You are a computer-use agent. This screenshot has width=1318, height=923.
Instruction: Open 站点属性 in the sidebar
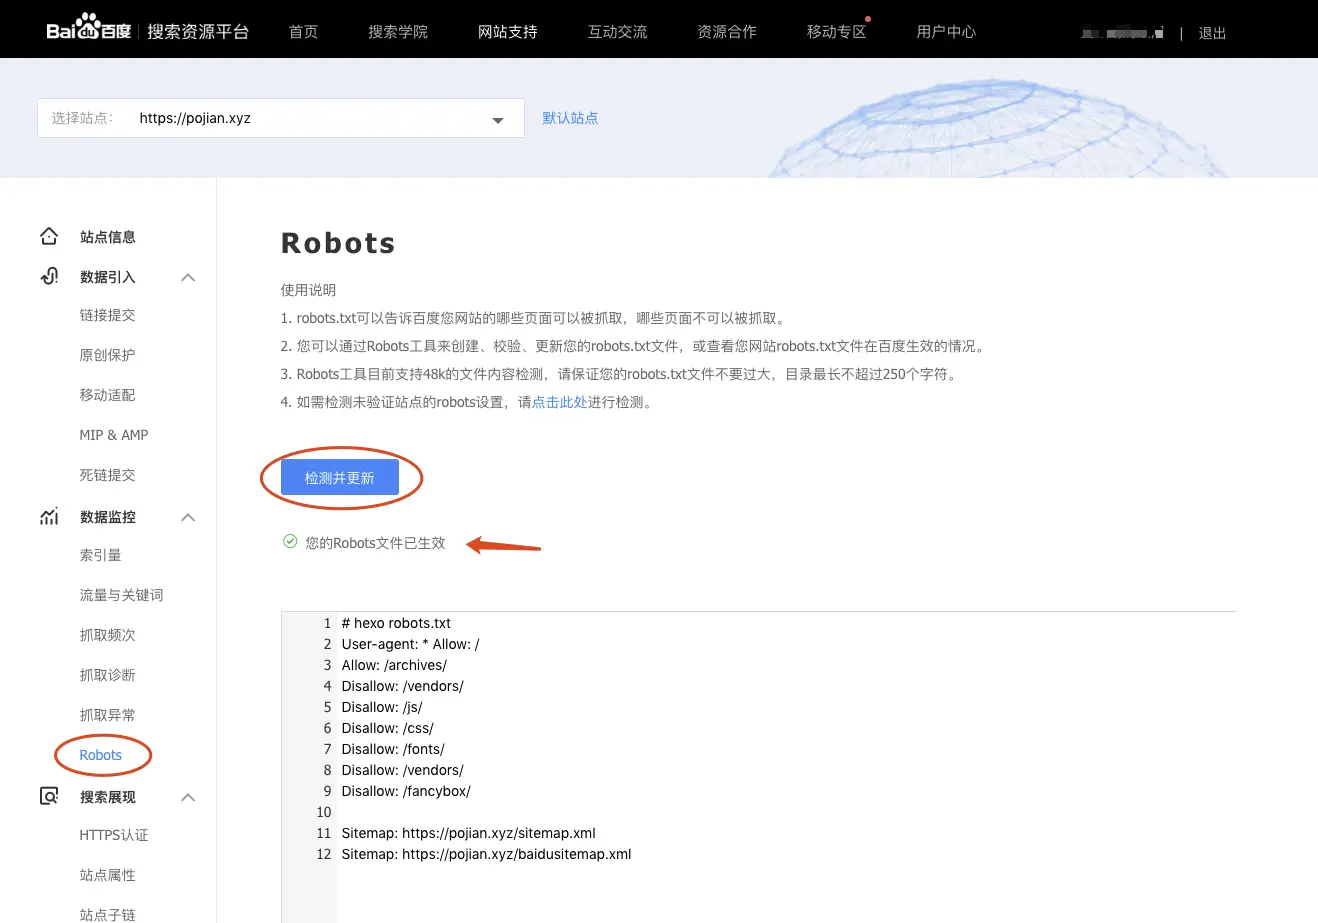108,875
